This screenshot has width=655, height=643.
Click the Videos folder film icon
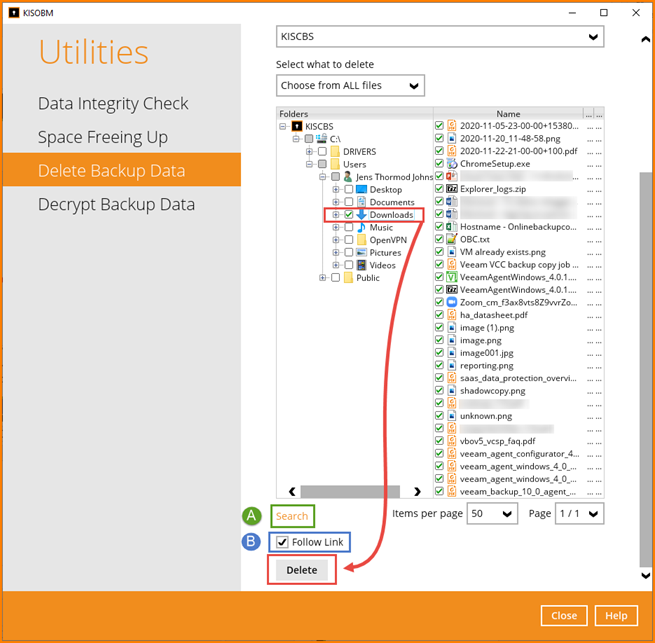point(361,265)
